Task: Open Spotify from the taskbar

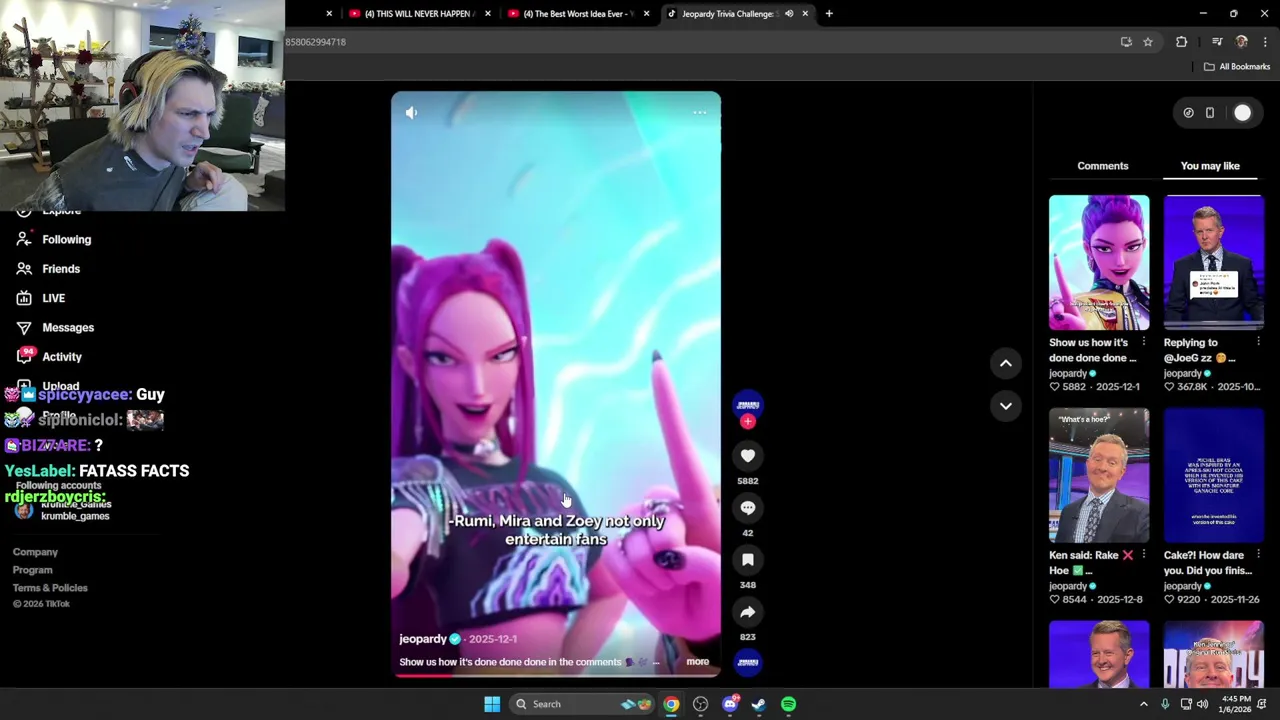Action: [x=789, y=704]
